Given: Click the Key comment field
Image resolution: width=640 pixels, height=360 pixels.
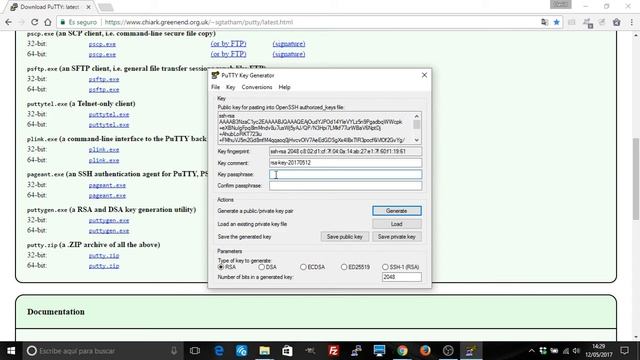Looking at the screenshot, I should pos(345,163).
